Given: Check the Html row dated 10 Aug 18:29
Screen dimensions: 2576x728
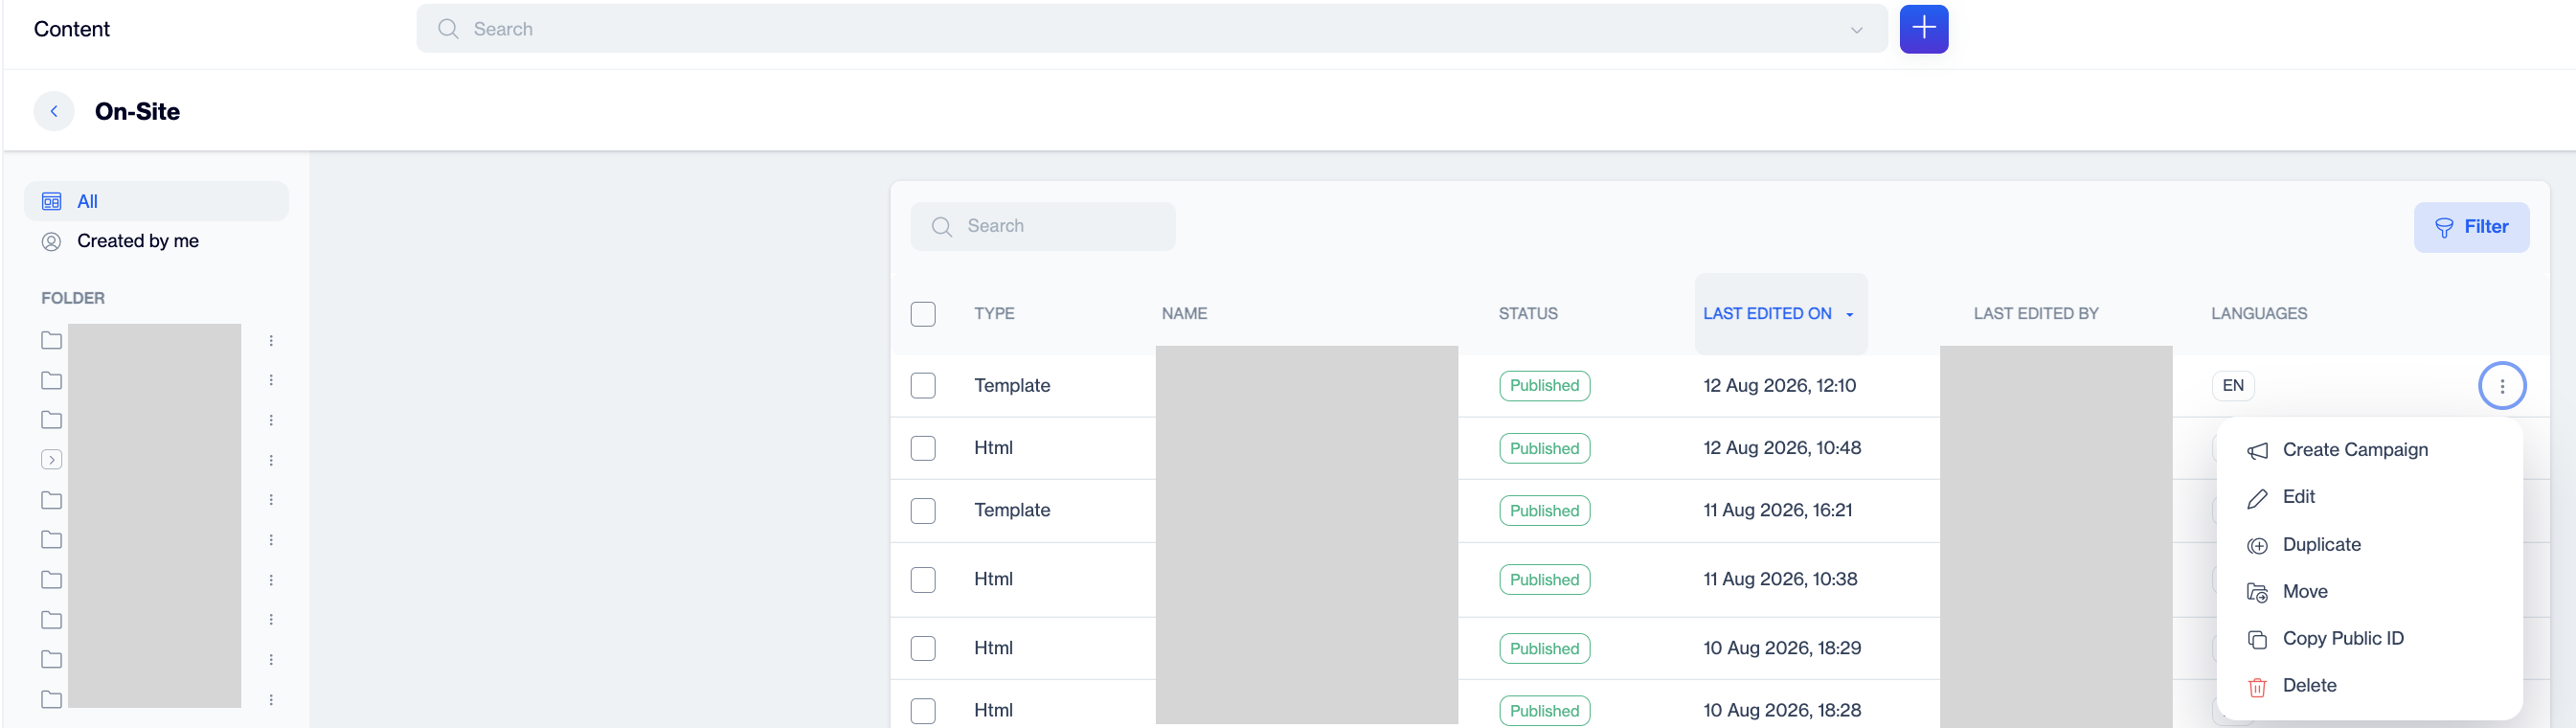Looking at the screenshot, I should 923,648.
